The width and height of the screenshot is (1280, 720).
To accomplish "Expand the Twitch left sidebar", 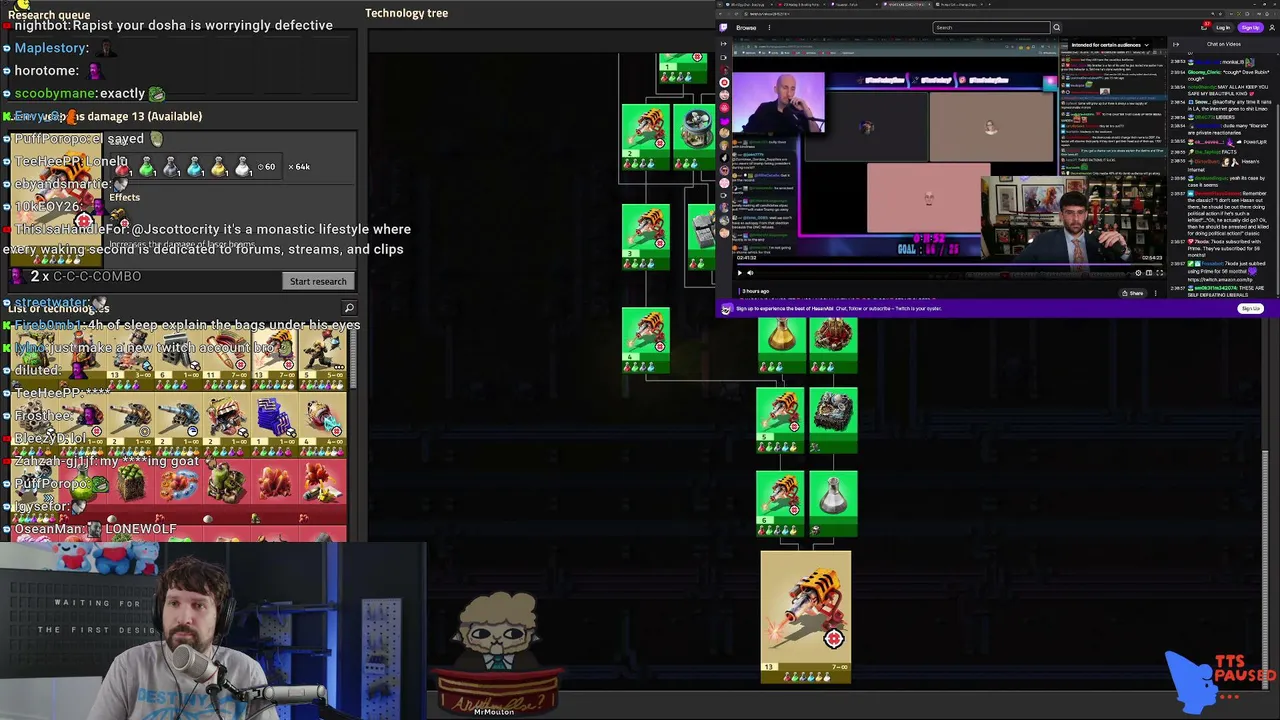I will (x=724, y=45).
